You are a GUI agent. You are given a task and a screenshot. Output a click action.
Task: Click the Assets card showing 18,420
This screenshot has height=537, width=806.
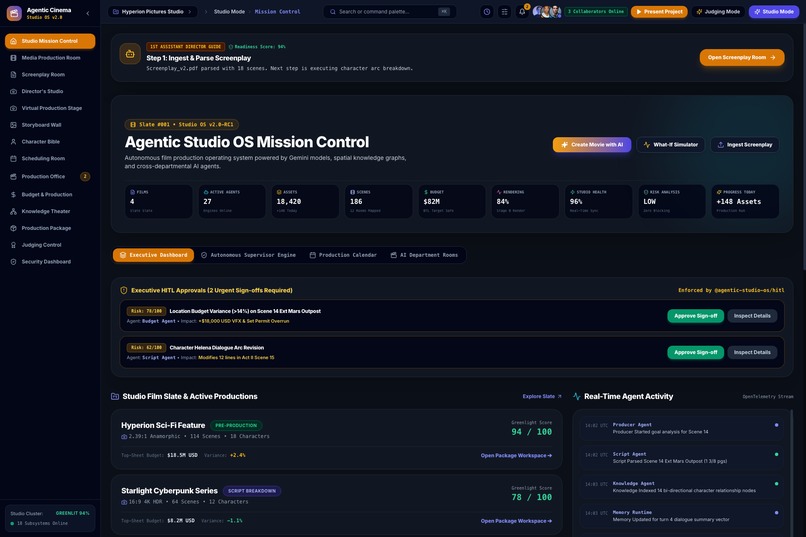coord(305,201)
